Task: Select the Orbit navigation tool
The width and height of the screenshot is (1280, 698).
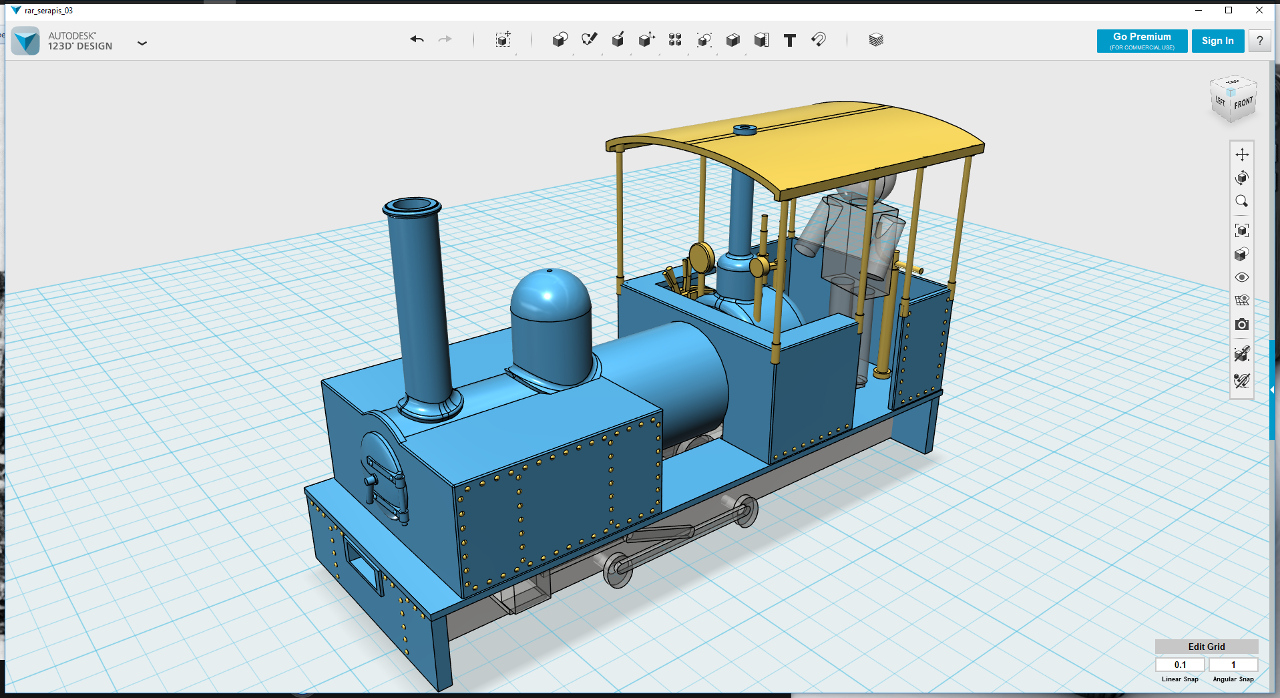Action: [x=1242, y=178]
